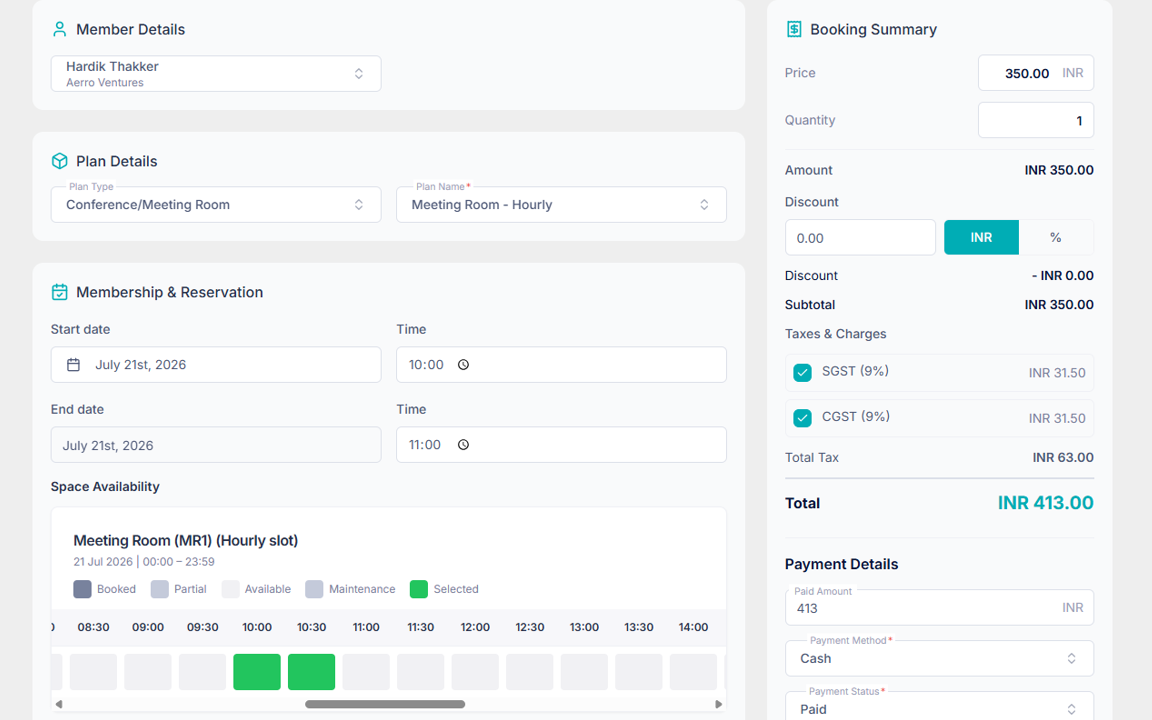Select the 13:00 available time slot
Image resolution: width=1152 pixels, height=720 pixels.
coord(584,672)
